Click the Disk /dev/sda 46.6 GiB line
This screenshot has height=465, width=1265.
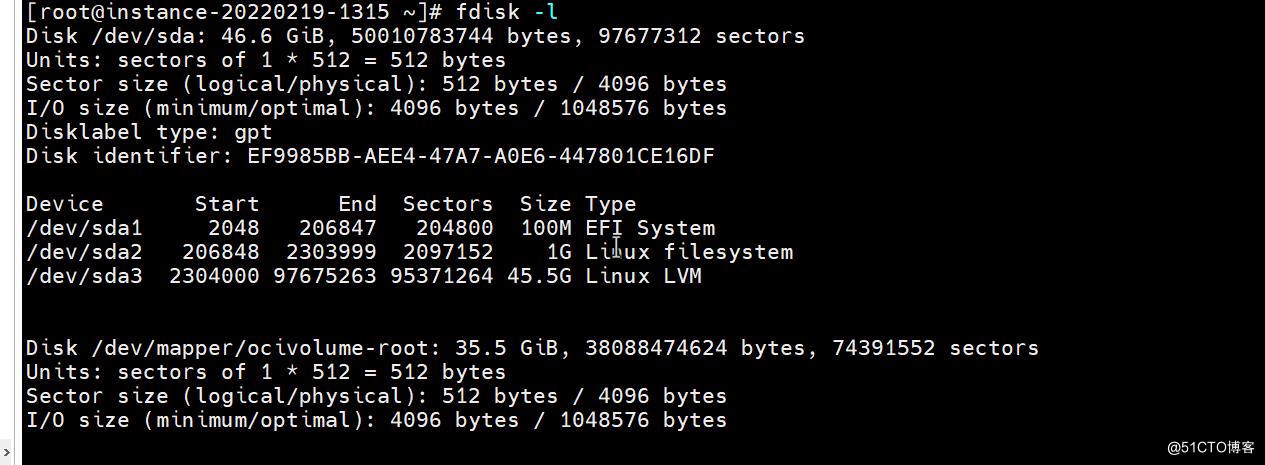(415, 36)
